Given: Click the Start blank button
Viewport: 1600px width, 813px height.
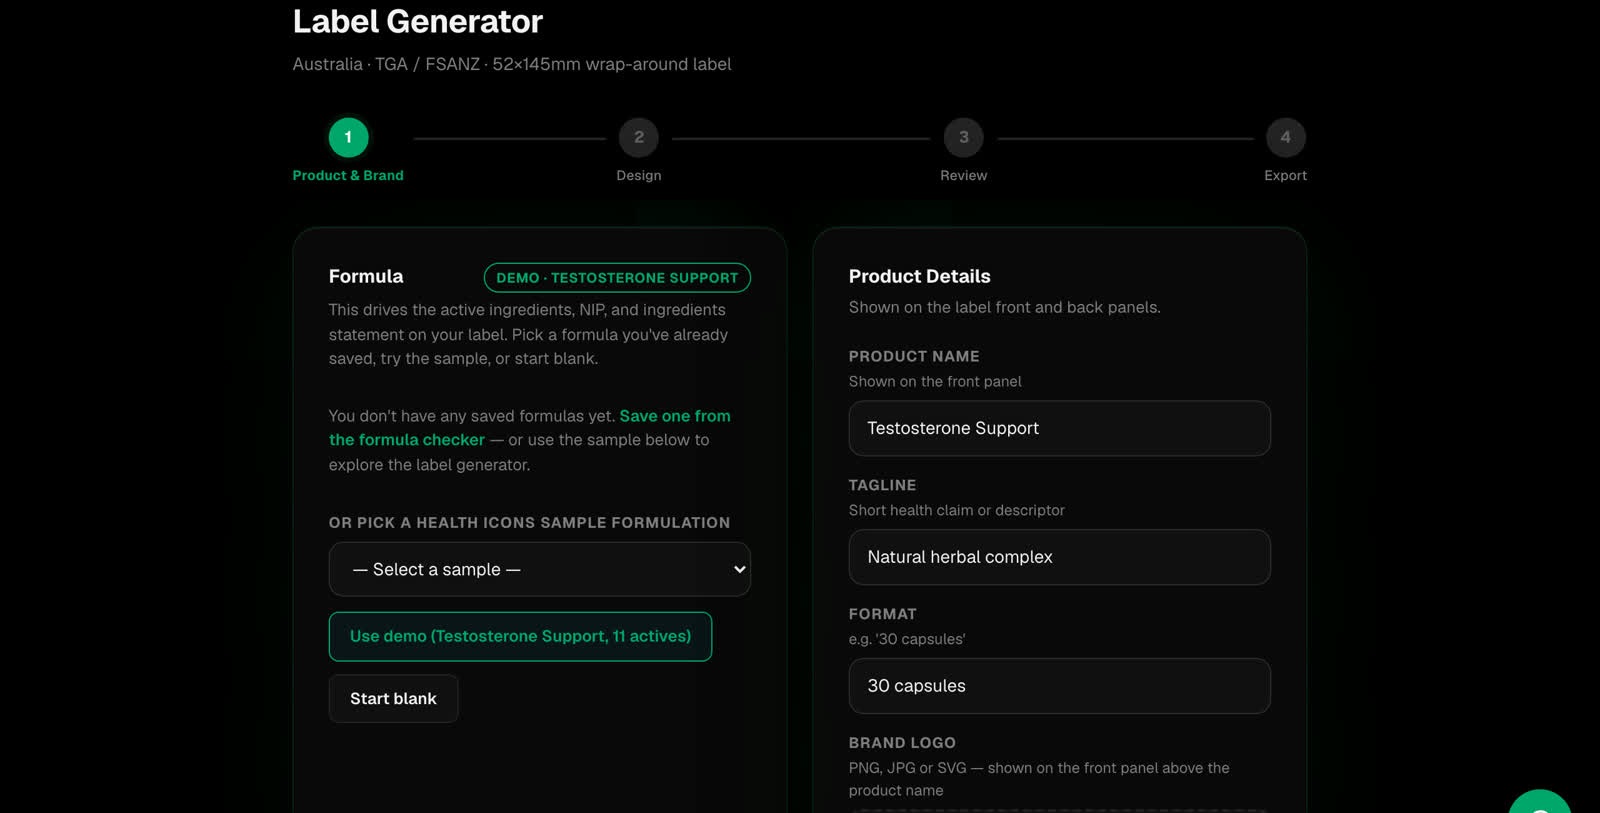Looking at the screenshot, I should click(x=393, y=698).
